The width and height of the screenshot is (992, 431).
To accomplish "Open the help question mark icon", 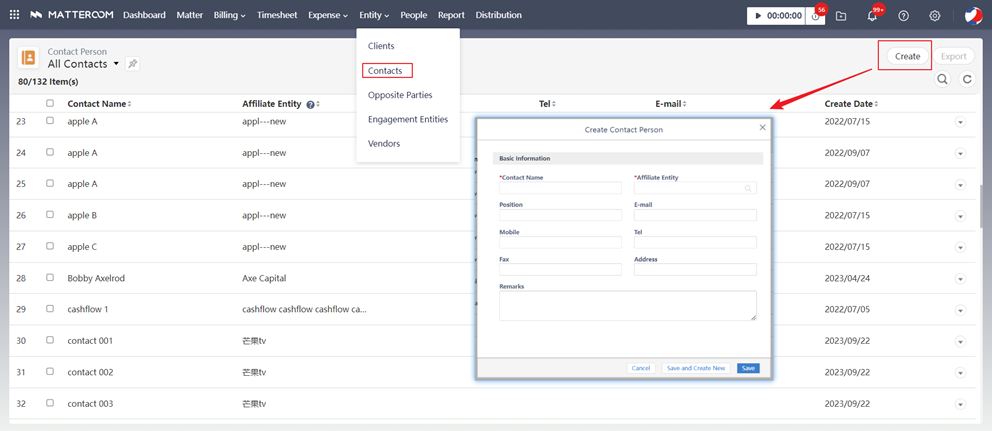I will pyautogui.click(x=904, y=16).
